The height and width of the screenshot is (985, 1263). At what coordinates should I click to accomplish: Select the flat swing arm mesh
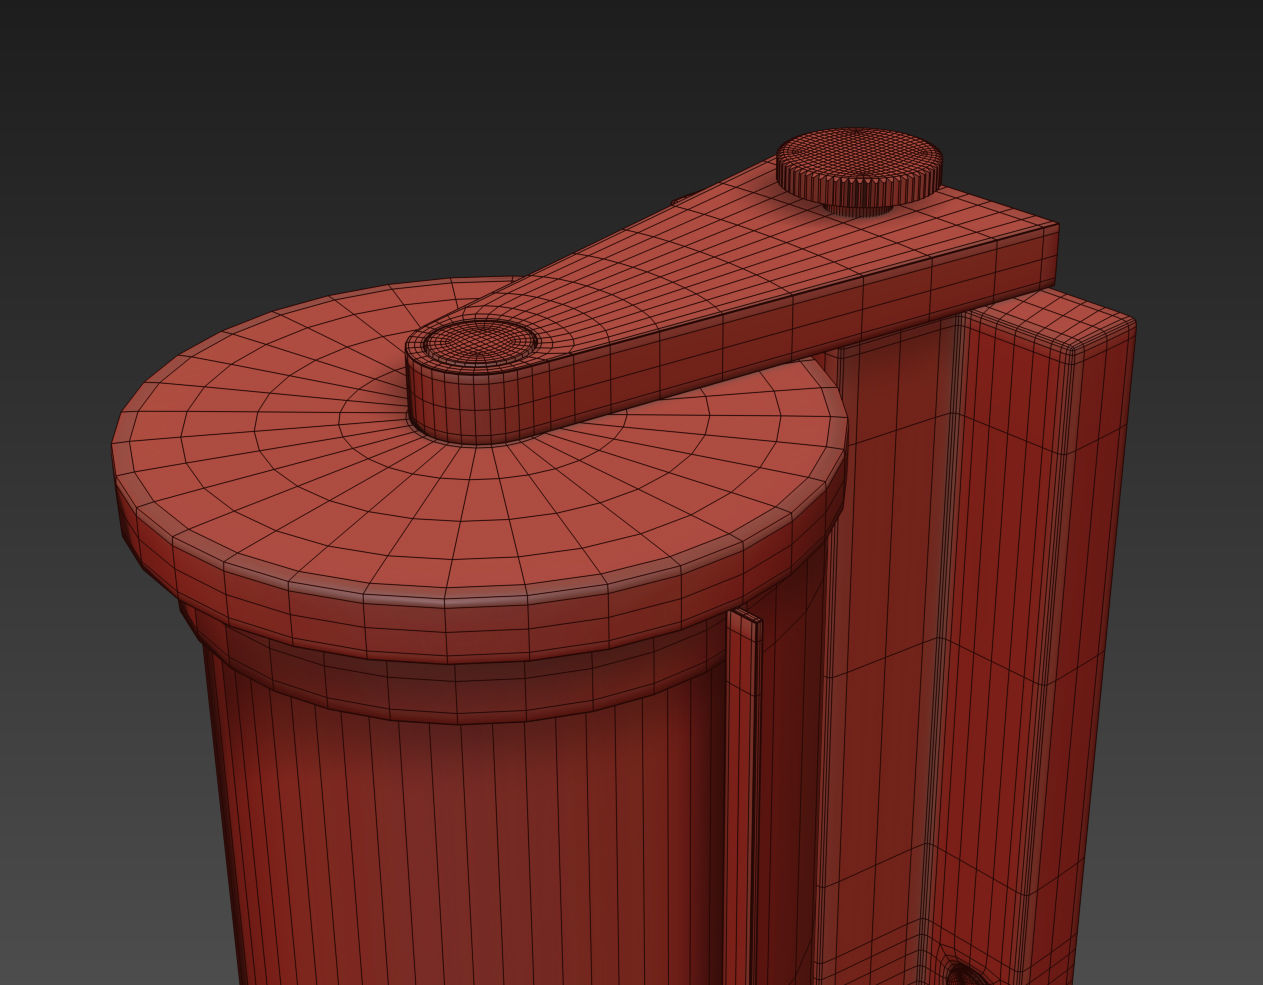(x=730, y=300)
